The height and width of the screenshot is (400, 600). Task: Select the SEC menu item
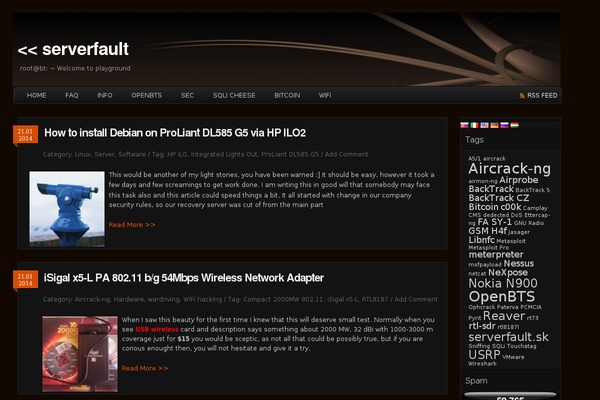point(187,95)
